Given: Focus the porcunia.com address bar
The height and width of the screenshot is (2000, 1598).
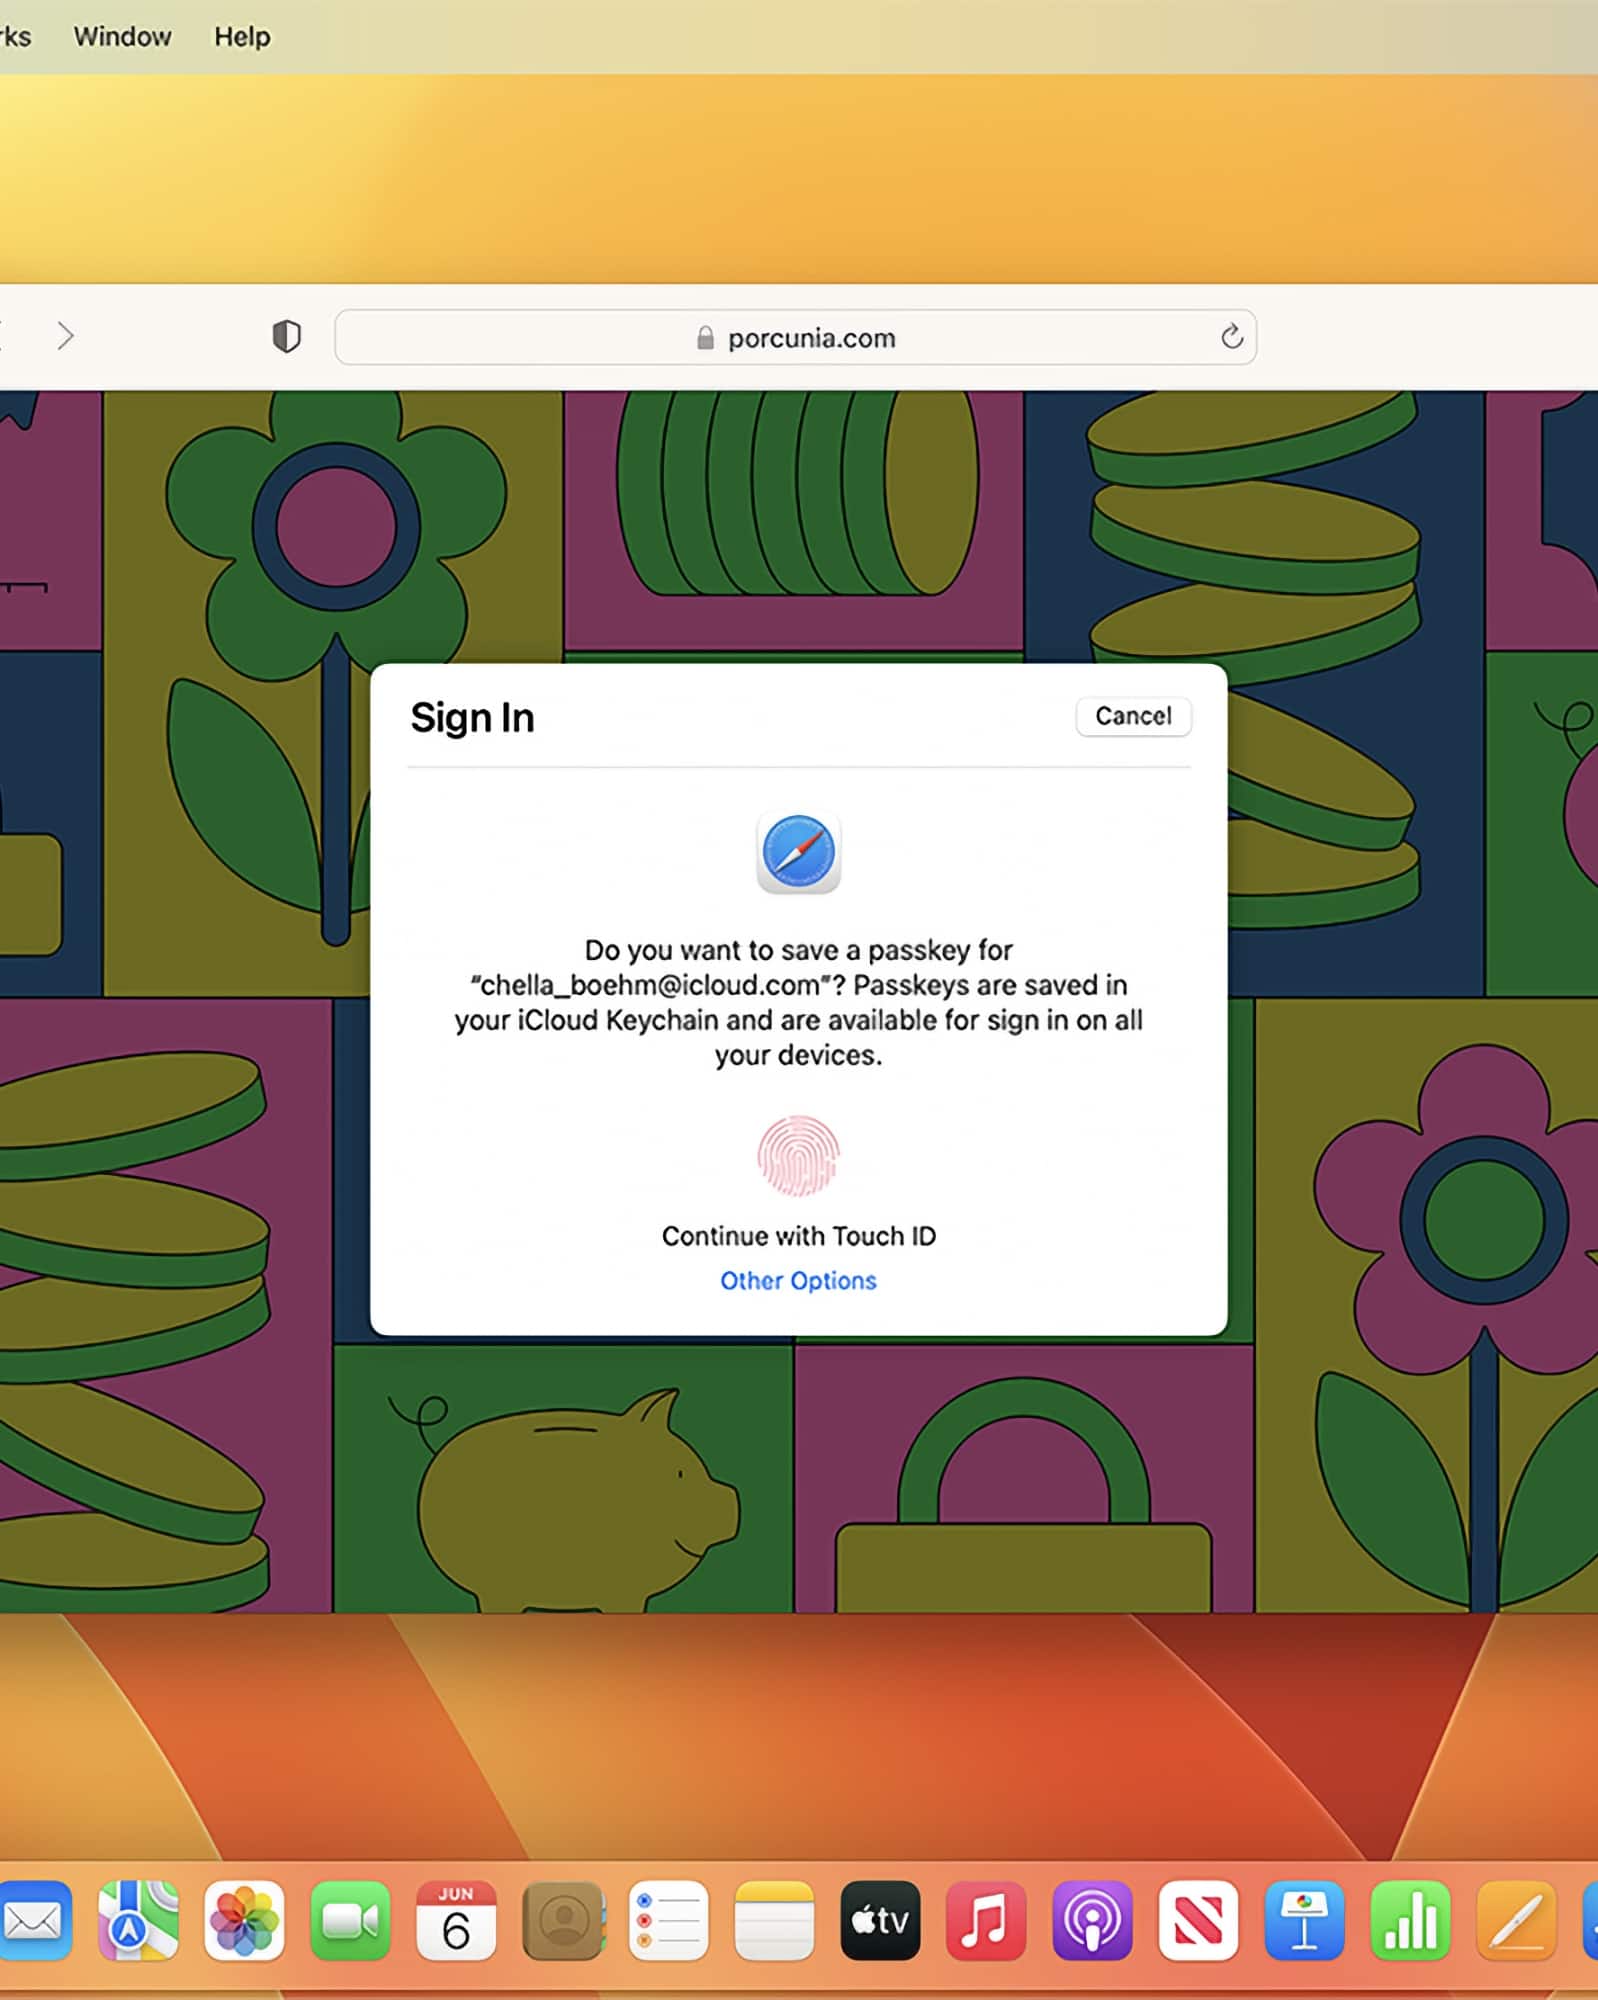Looking at the screenshot, I should click(795, 337).
